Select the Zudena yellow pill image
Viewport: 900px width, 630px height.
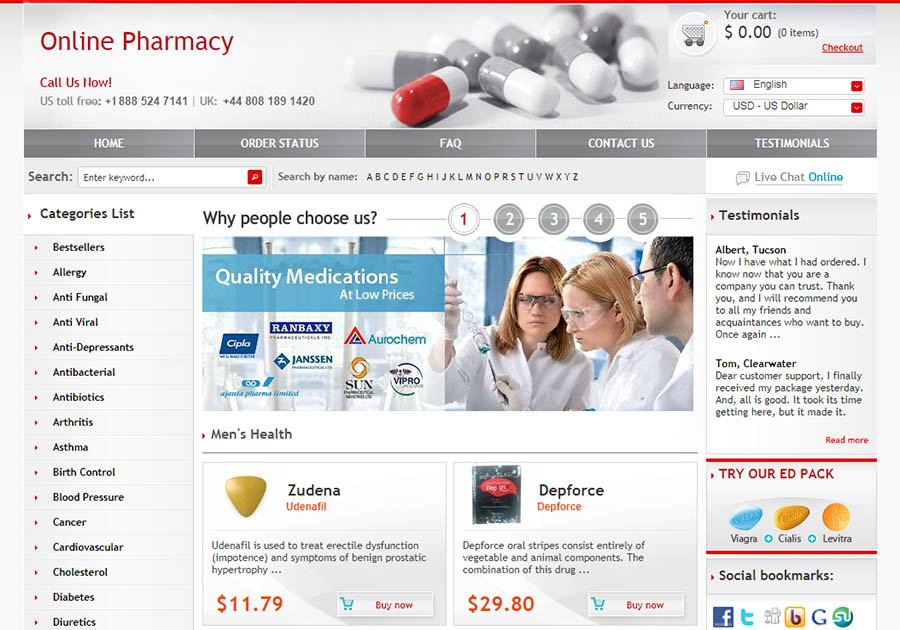246,496
